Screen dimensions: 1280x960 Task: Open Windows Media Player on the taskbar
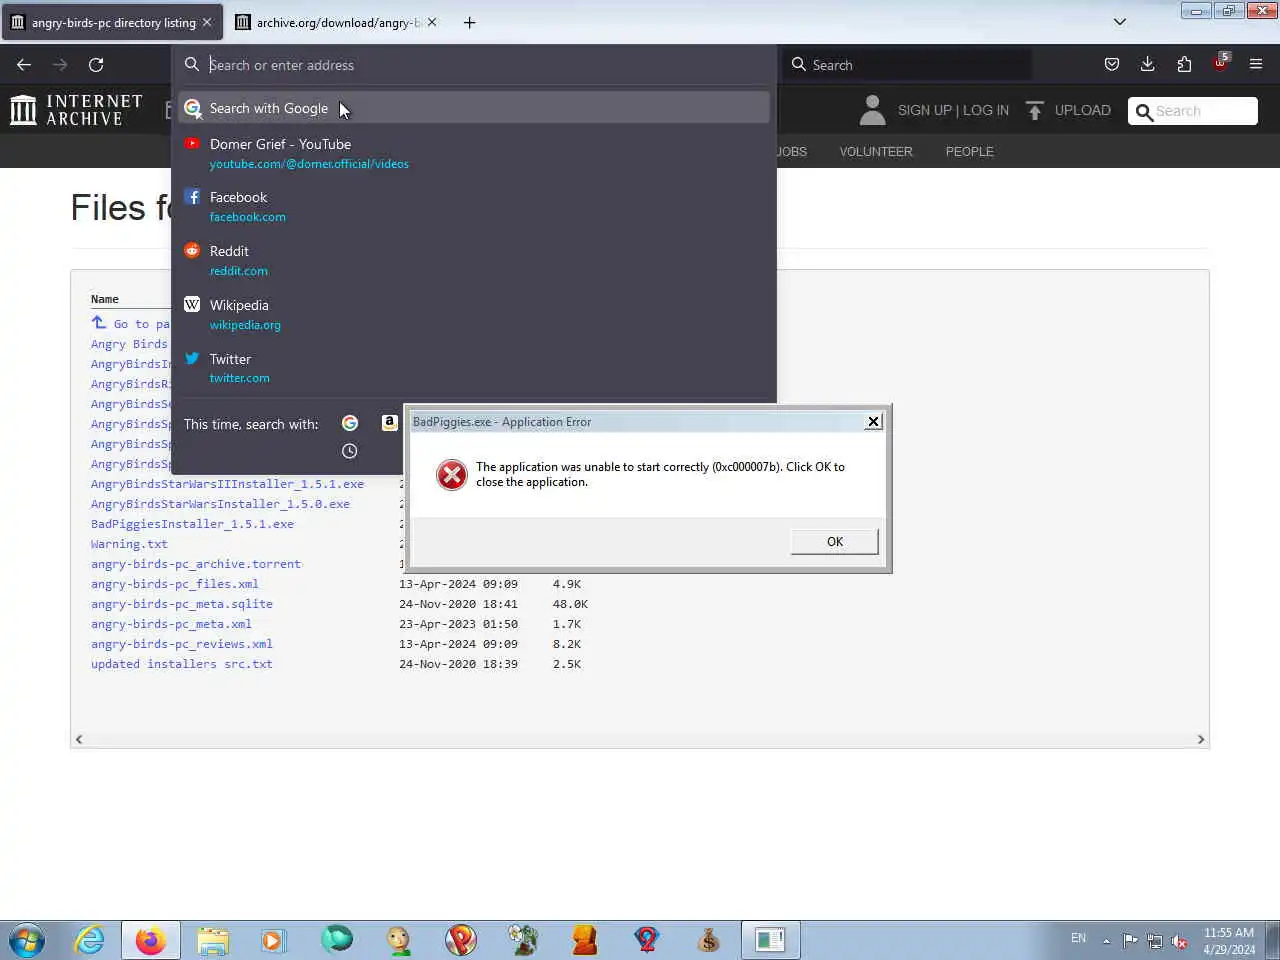(272, 940)
